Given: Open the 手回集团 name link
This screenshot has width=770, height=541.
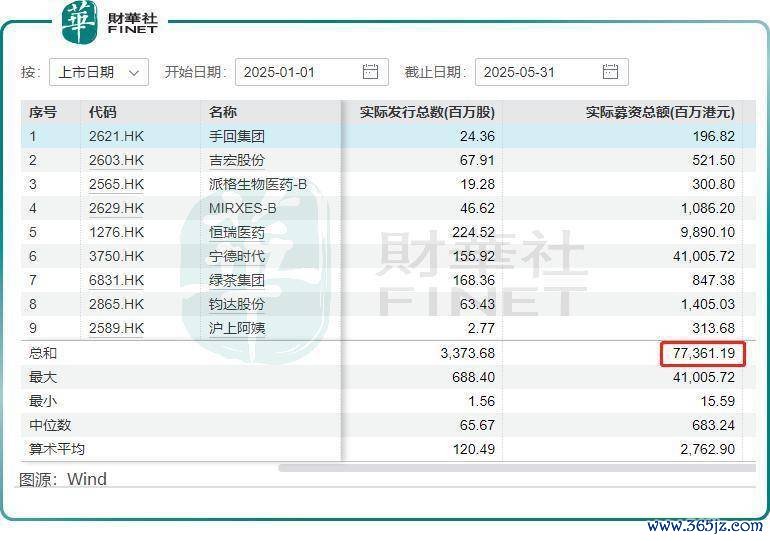Looking at the screenshot, I should pos(237,136).
